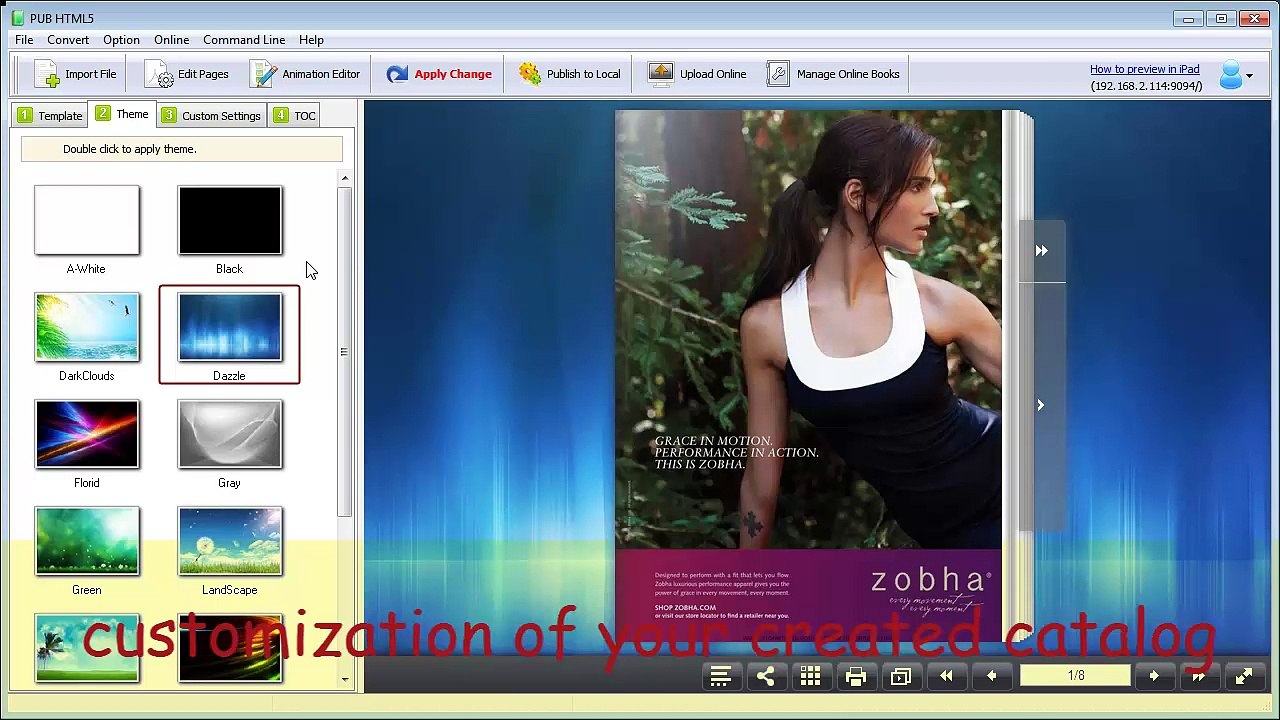Image resolution: width=1280 pixels, height=720 pixels.
Task: Click the print icon in the viewer bar
Action: coord(855,677)
